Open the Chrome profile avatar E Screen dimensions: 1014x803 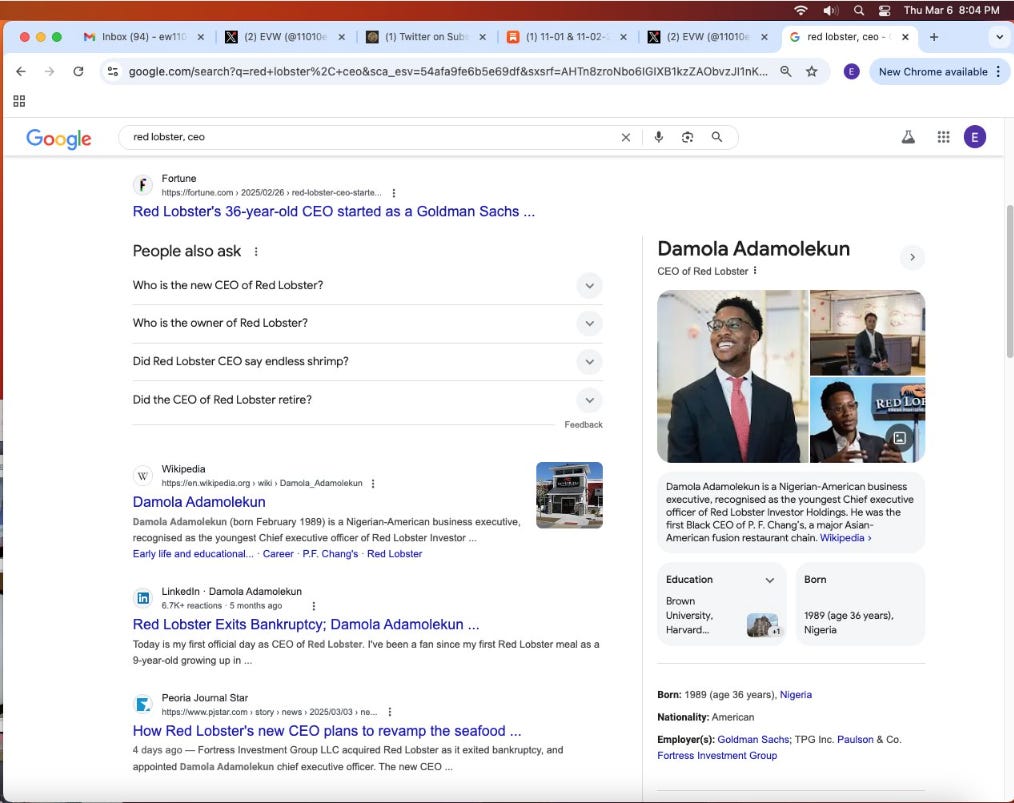click(x=852, y=72)
